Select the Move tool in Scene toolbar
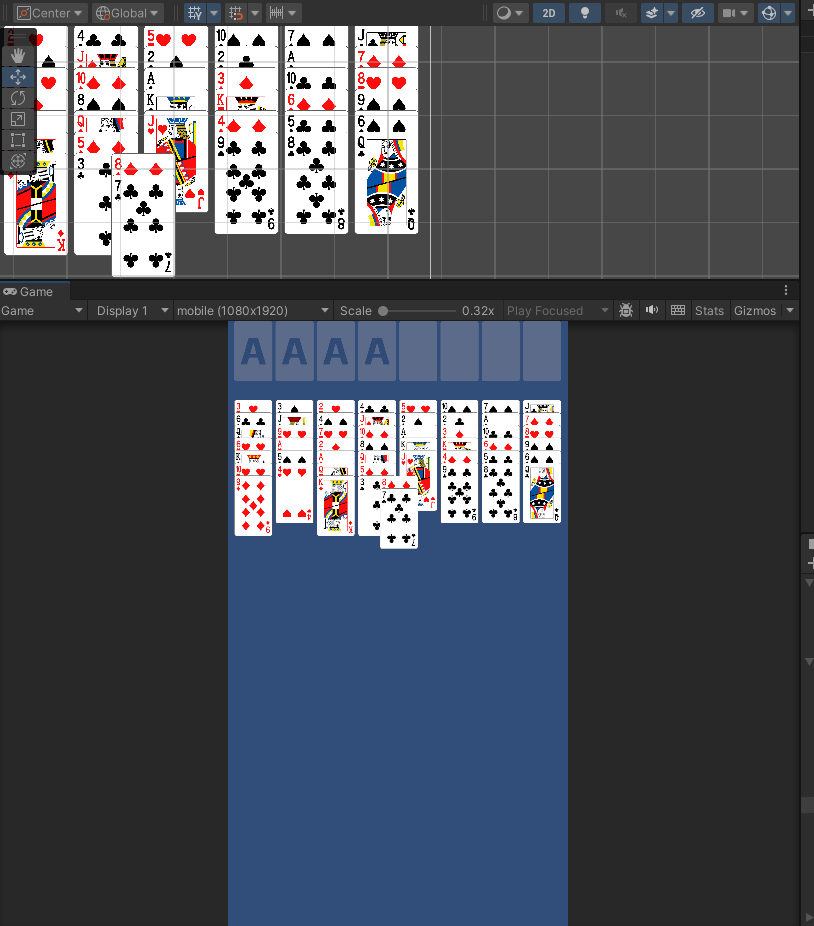 pos(18,77)
